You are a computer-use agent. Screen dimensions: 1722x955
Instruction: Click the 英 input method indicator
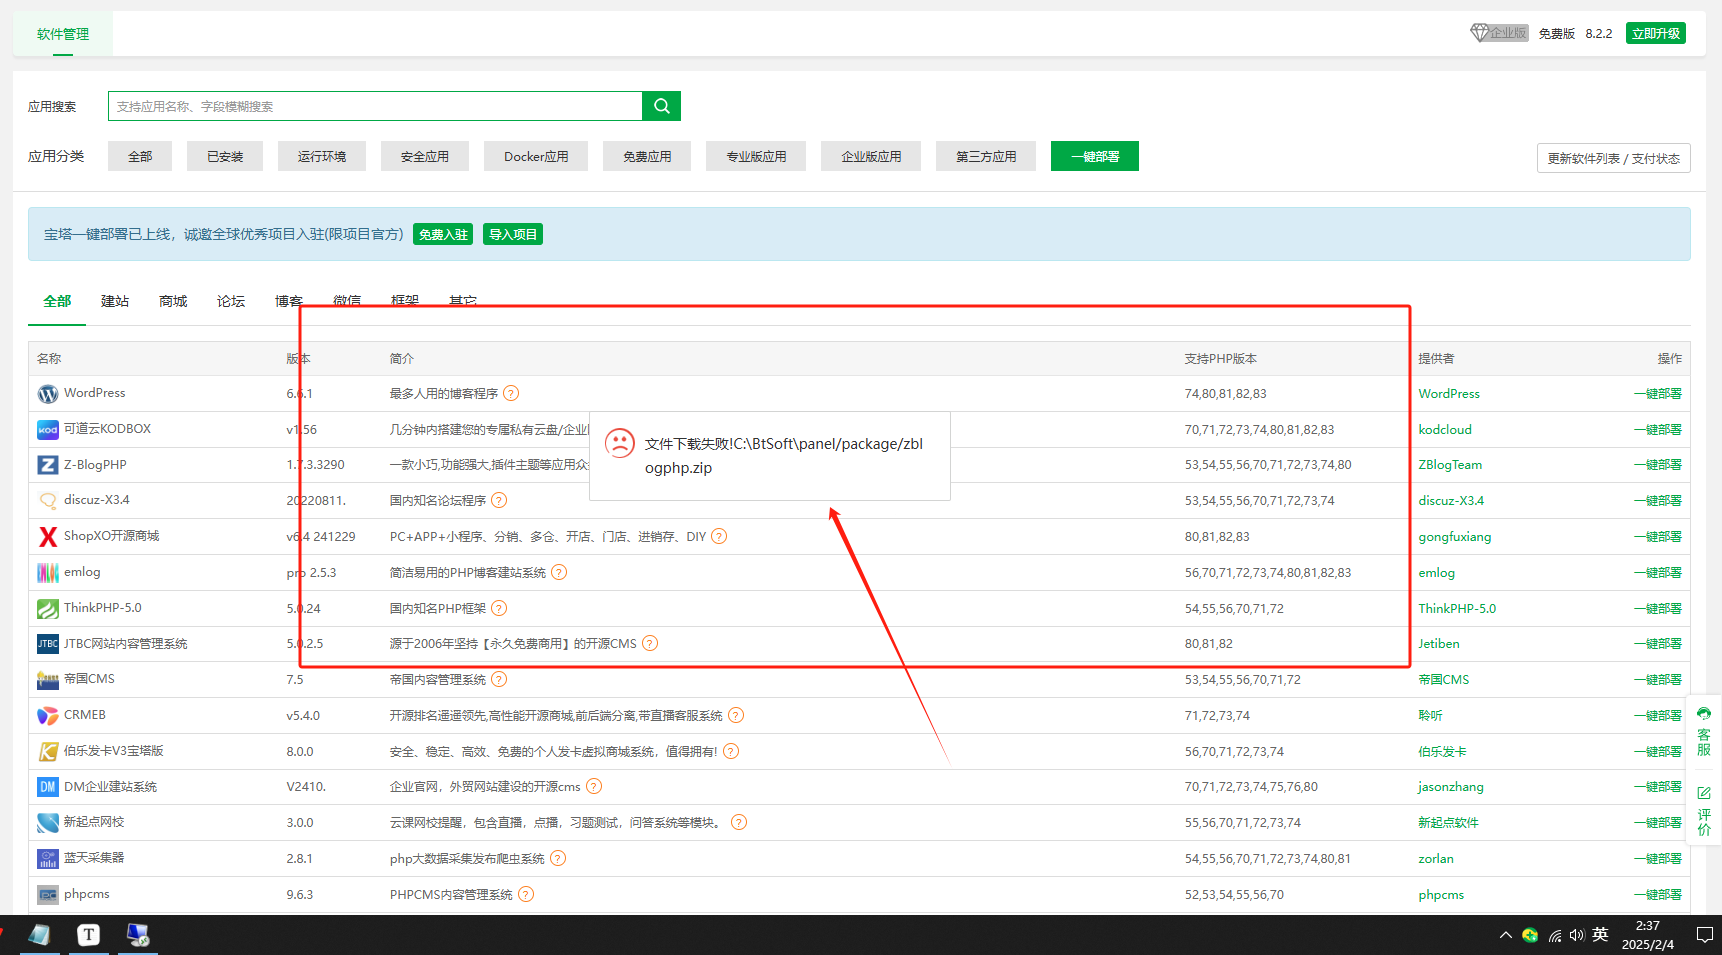pos(1600,935)
